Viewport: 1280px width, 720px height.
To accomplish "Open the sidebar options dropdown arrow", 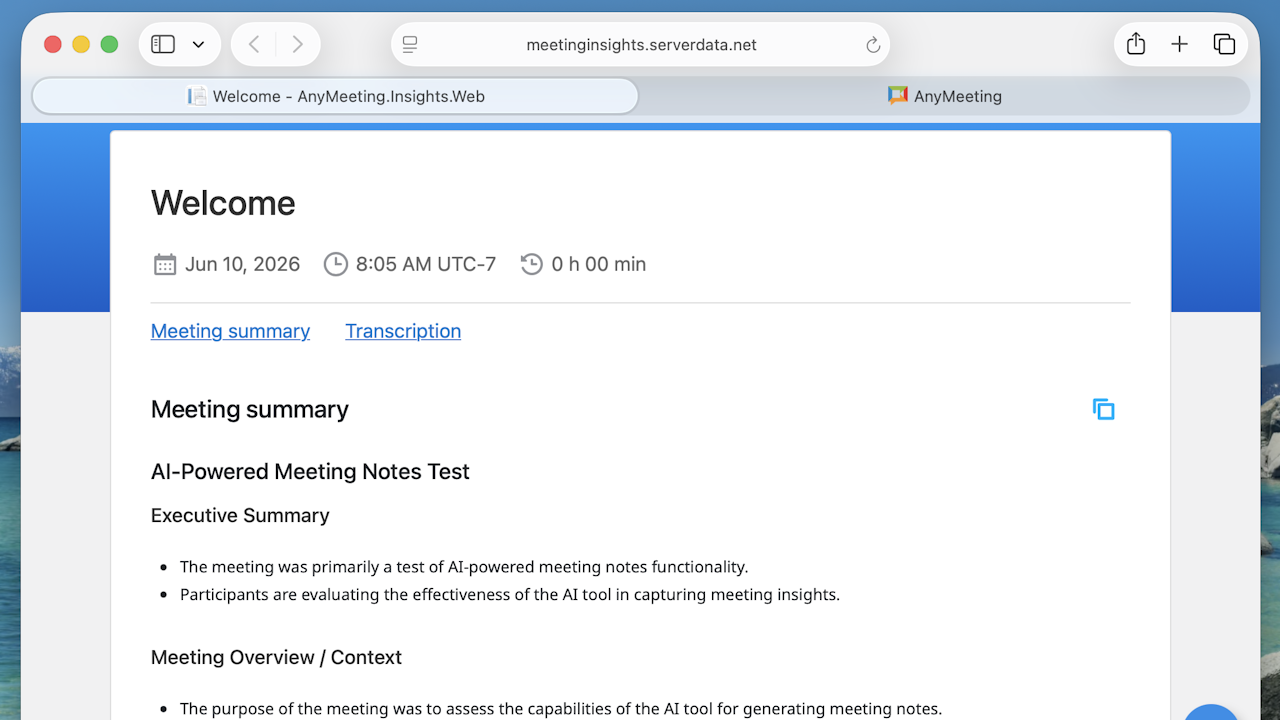I will click(198, 44).
